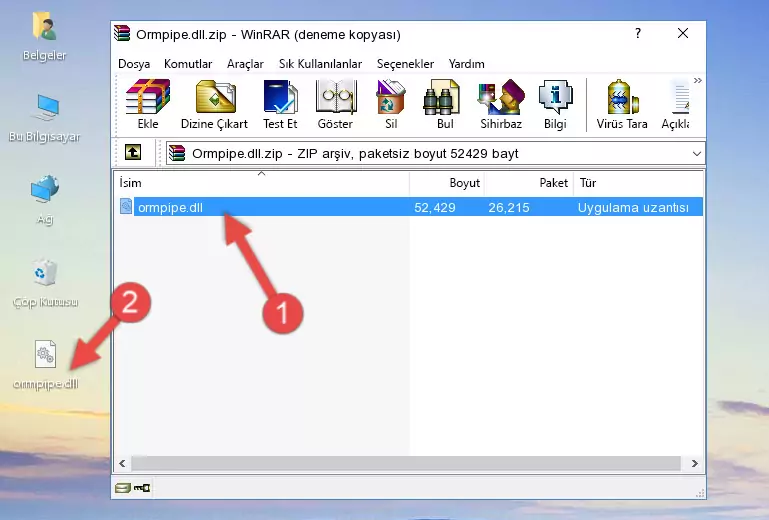Click the ormpipe.dll file icon in list
Viewport: 769px width, 520px height.
(x=126, y=207)
